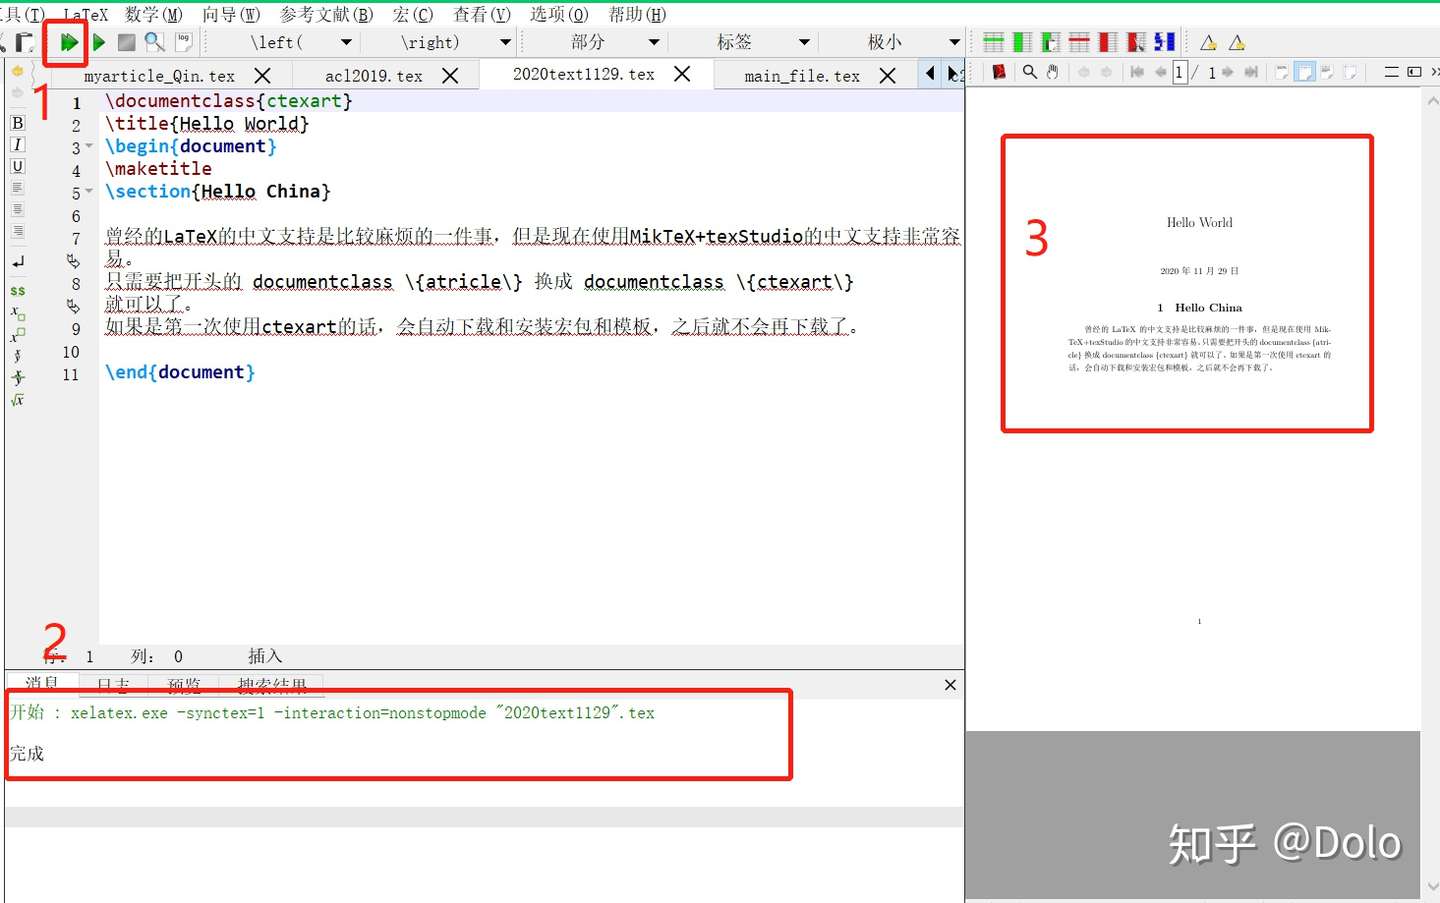
Task: Expand PDF viewer toolbar overflow chevron
Action: point(1434,72)
